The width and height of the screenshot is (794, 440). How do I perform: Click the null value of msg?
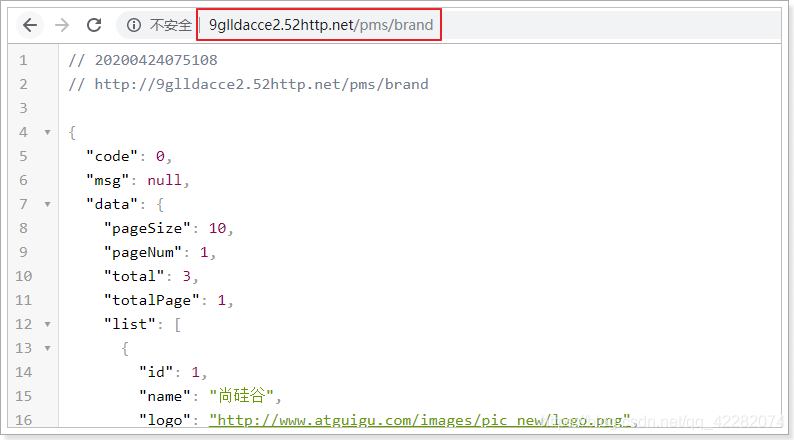pyautogui.click(x=165, y=180)
